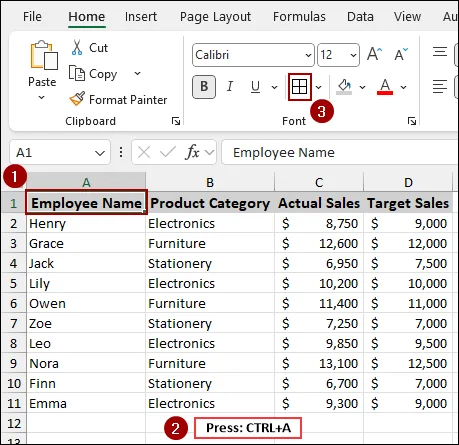Decrease font size with the smaller A icon
Screen dimensions: 459x445
click(401, 54)
